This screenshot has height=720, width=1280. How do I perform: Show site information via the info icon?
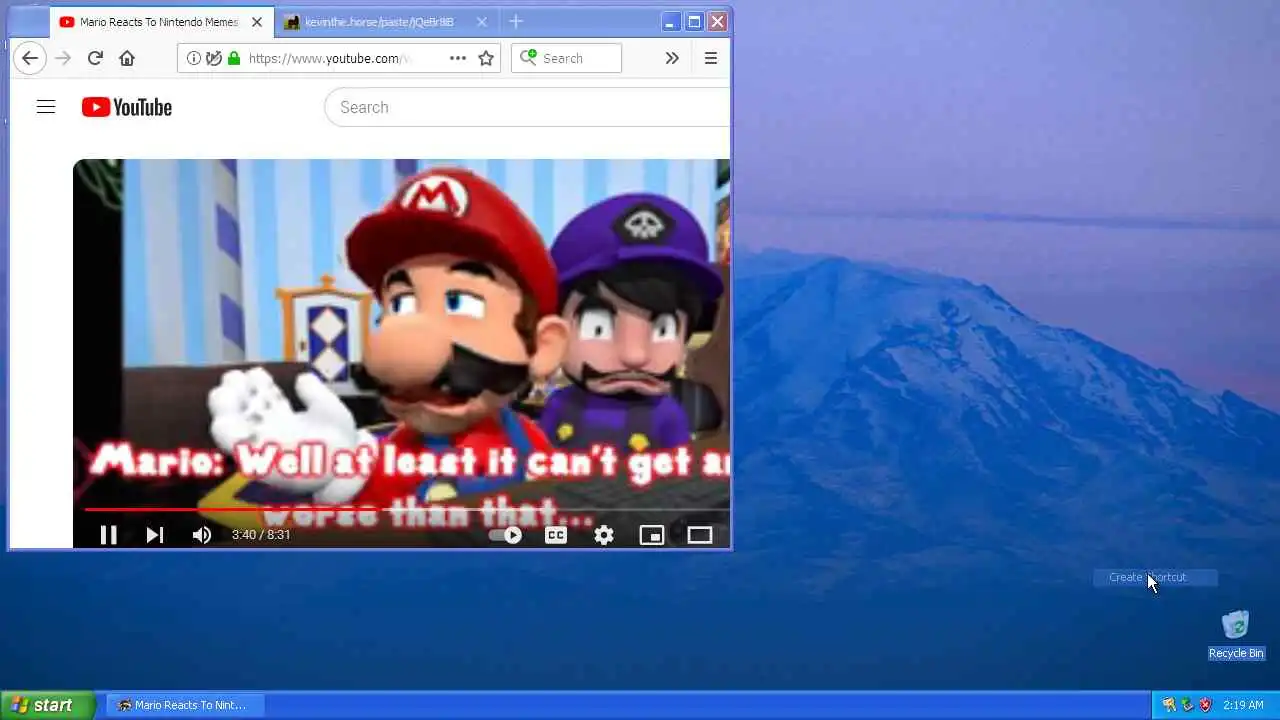coord(194,58)
